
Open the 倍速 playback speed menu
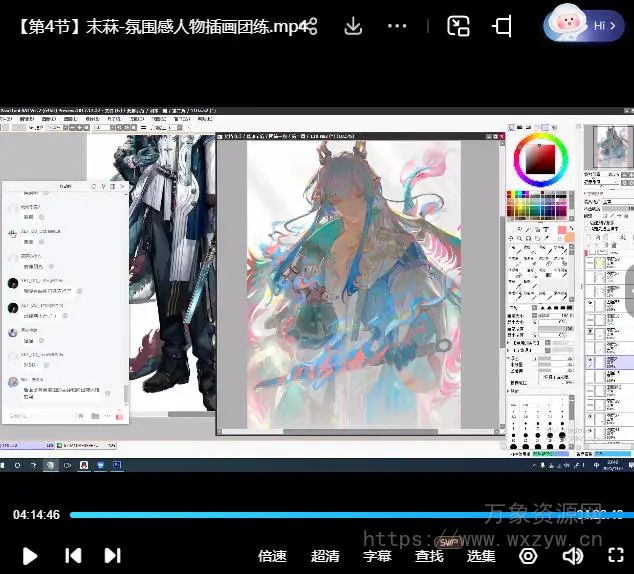coord(272,556)
